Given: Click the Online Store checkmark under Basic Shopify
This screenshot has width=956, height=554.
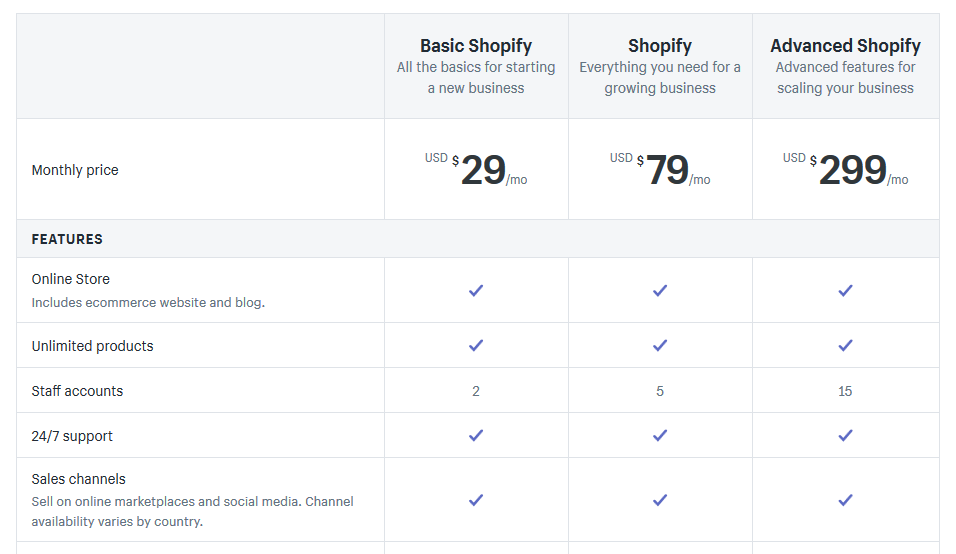Looking at the screenshot, I should pos(476,291).
